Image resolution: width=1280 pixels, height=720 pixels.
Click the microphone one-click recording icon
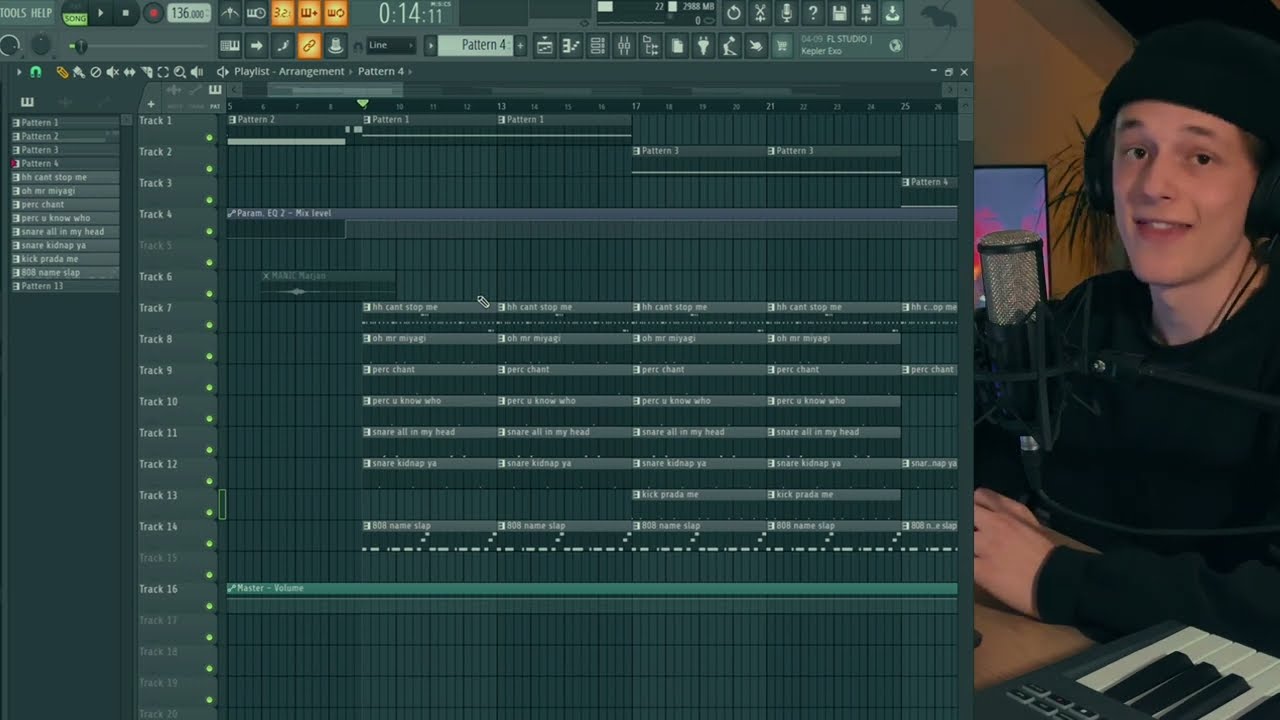click(786, 13)
